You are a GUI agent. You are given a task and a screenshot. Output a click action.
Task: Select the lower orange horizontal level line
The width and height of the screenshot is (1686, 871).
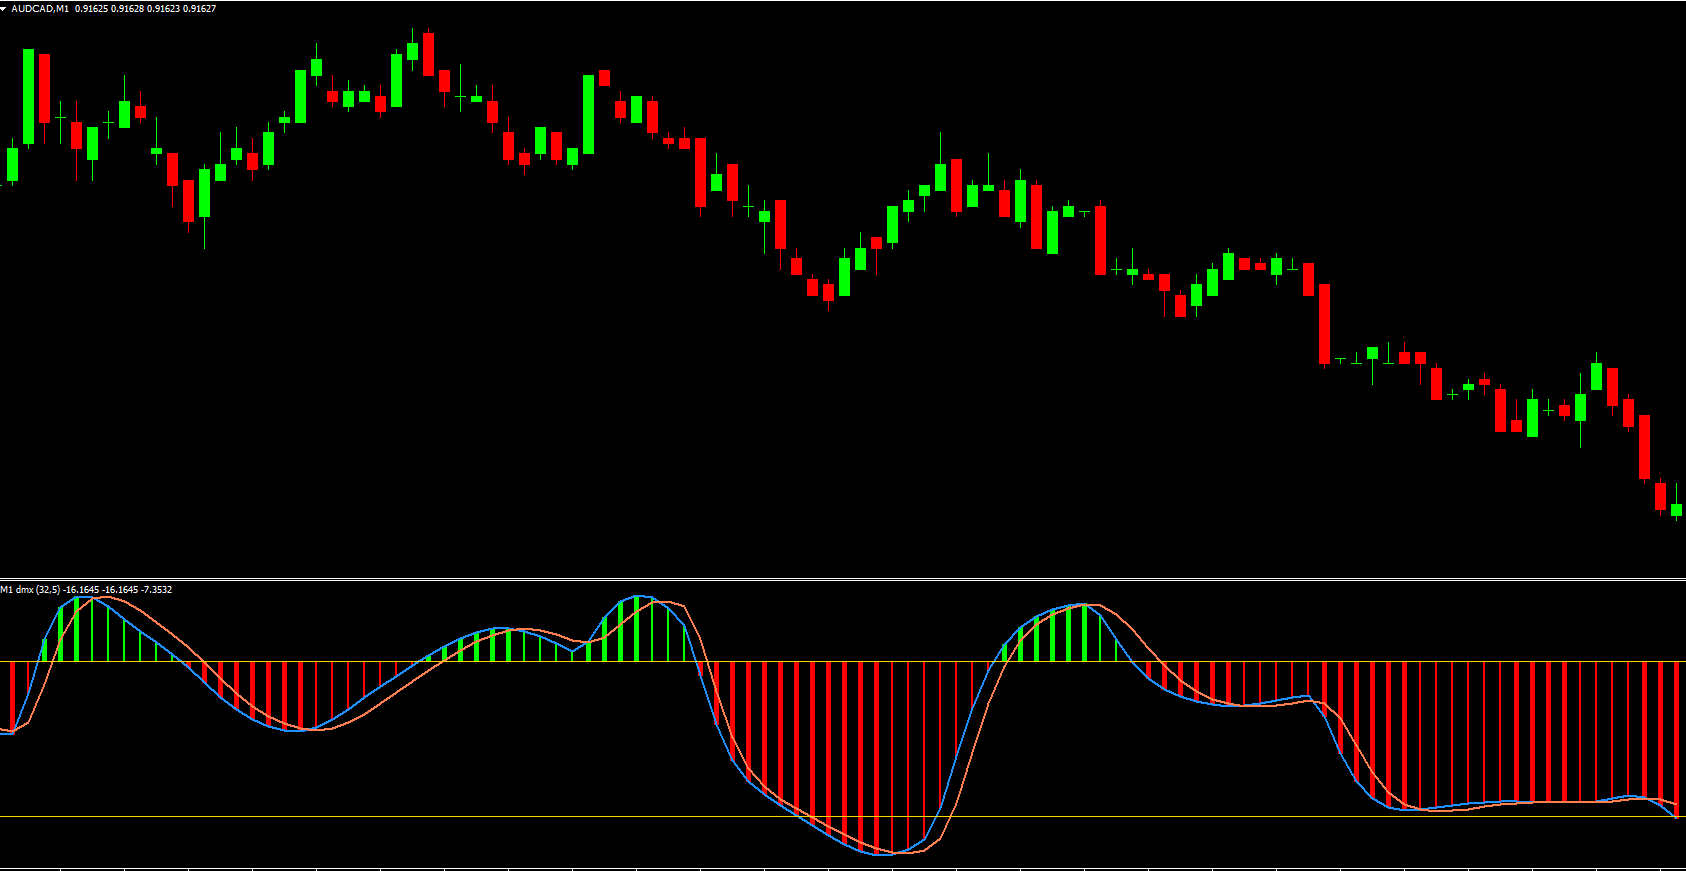coord(843,817)
